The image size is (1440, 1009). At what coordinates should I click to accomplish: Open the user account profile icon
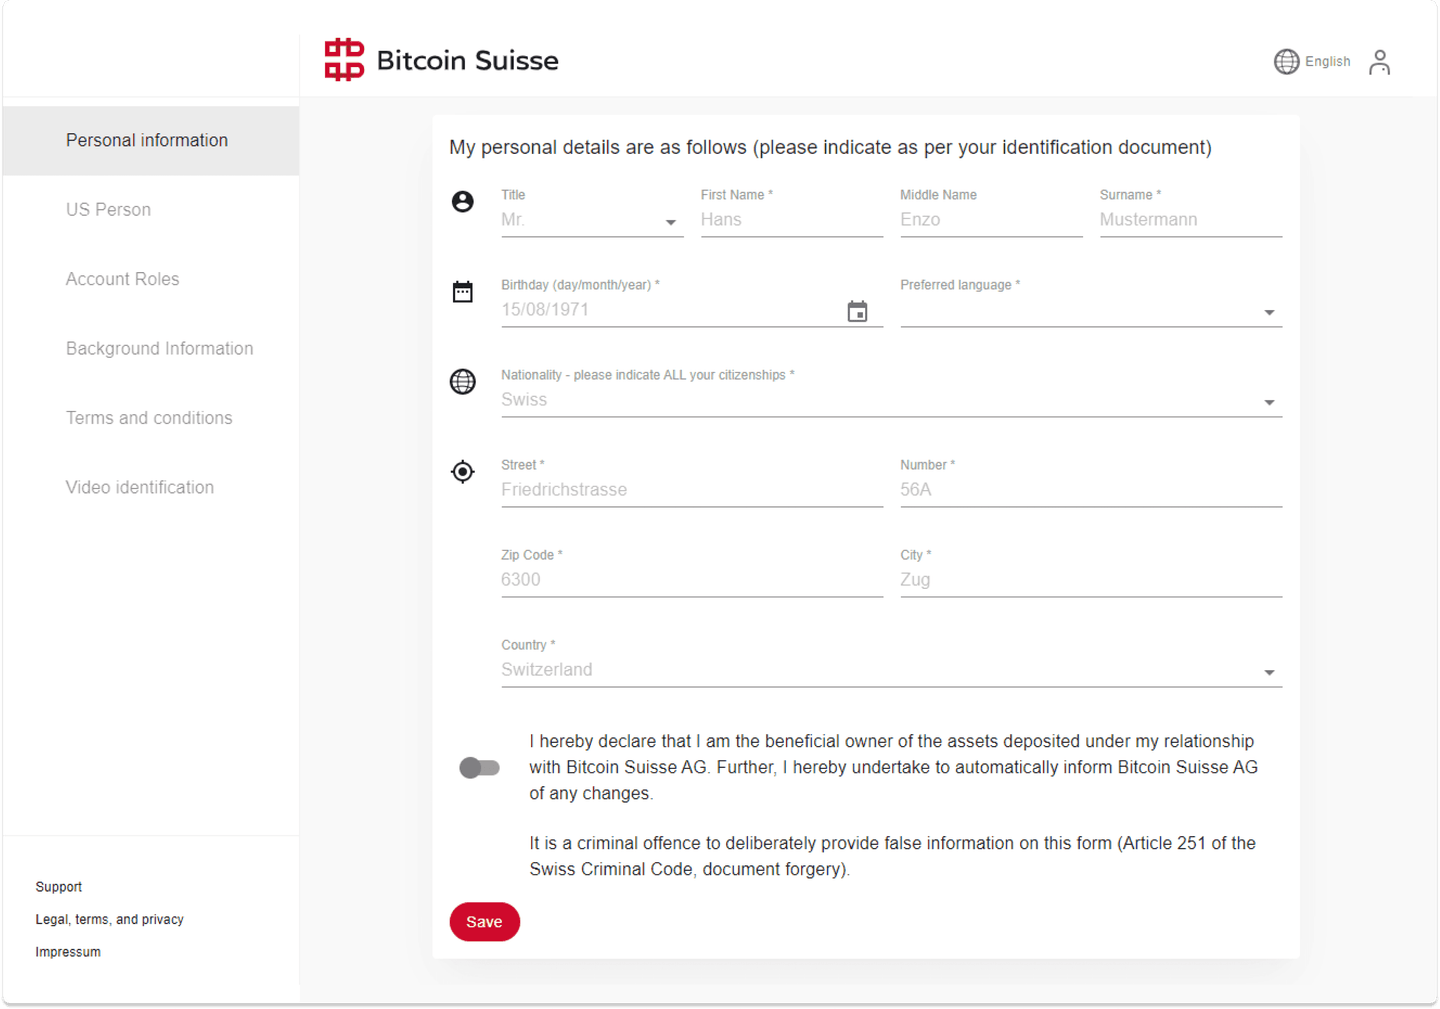coord(1379,62)
